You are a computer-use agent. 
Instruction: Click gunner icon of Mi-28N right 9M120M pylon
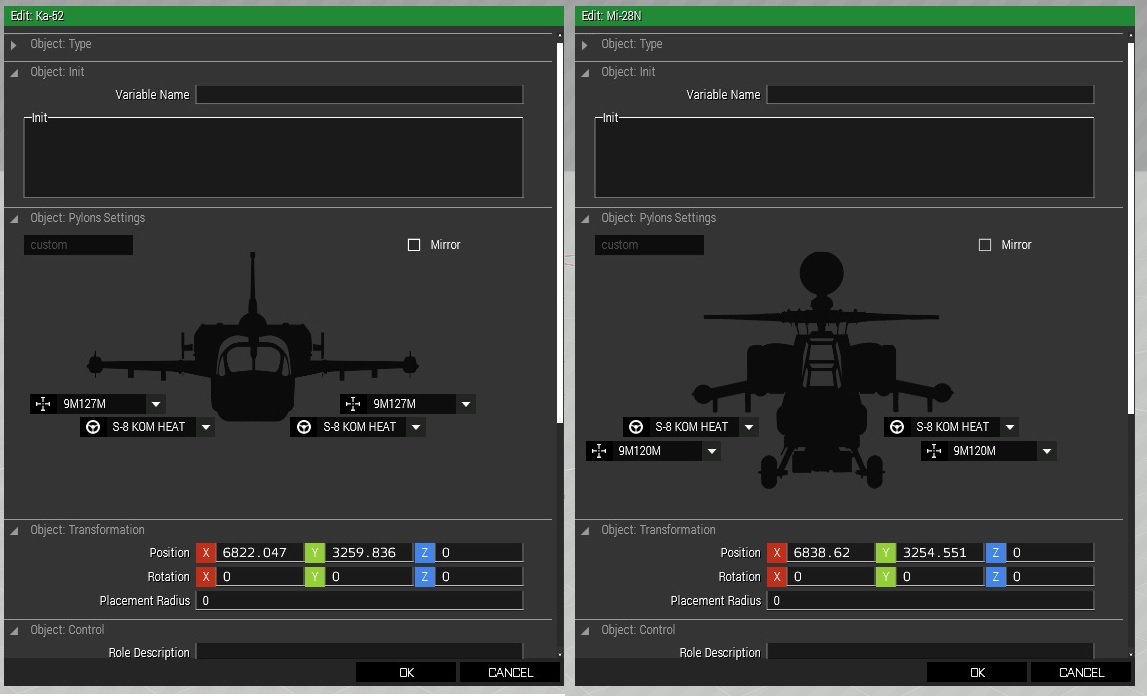(934, 451)
